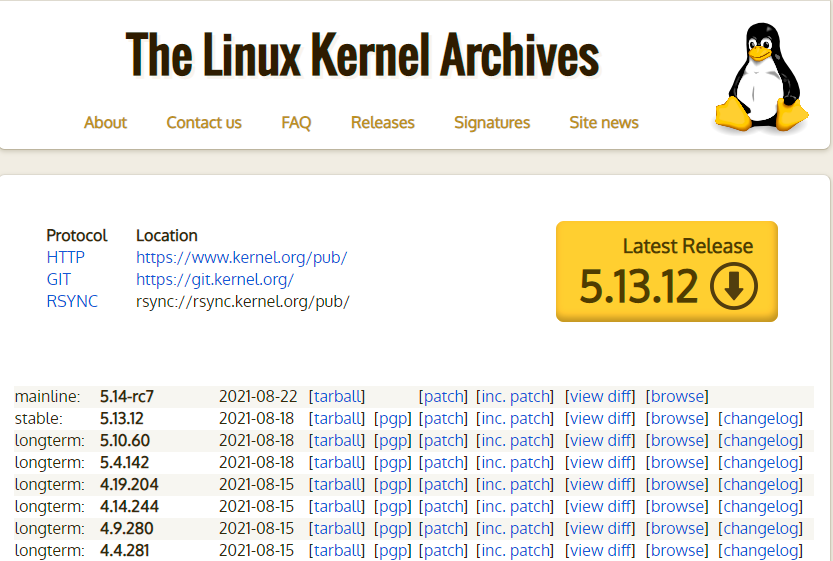The height and width of the screenshot is (561, 833).
Task: Download tarball for mainline 5.14-rc7
Action: (x=337, y=396)
